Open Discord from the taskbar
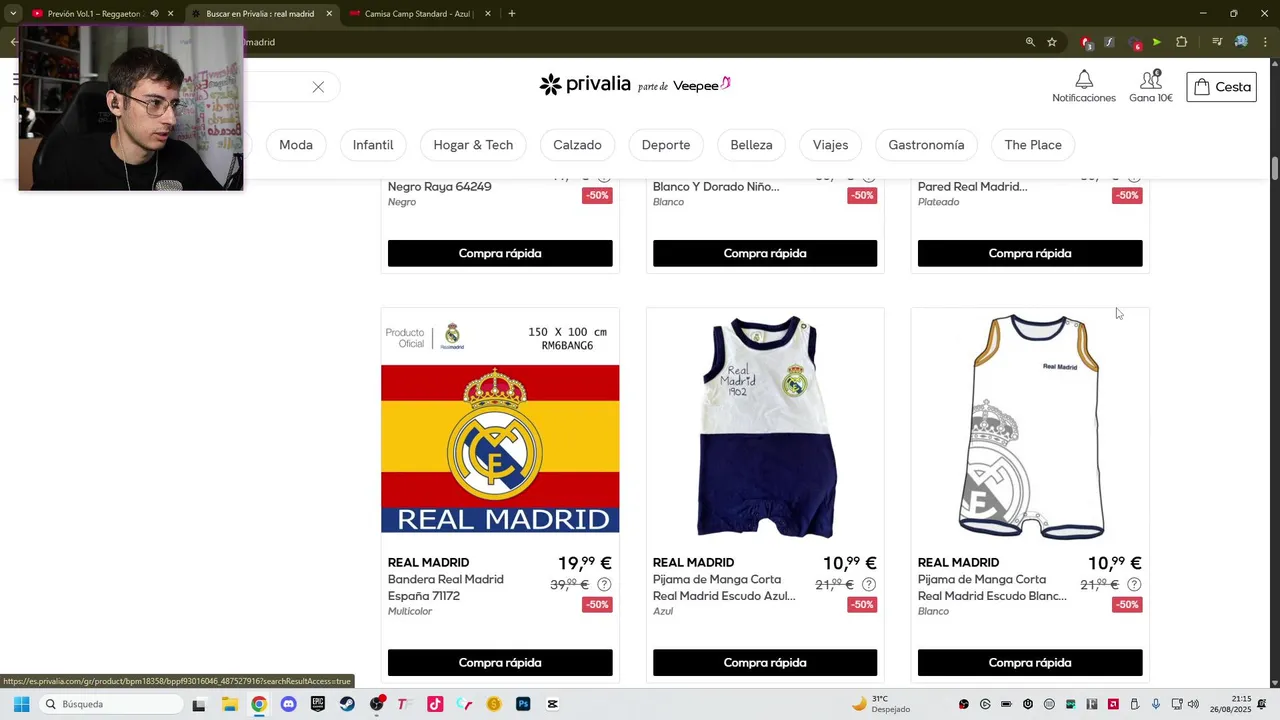The image size is (1280, 720). point(288,704)
